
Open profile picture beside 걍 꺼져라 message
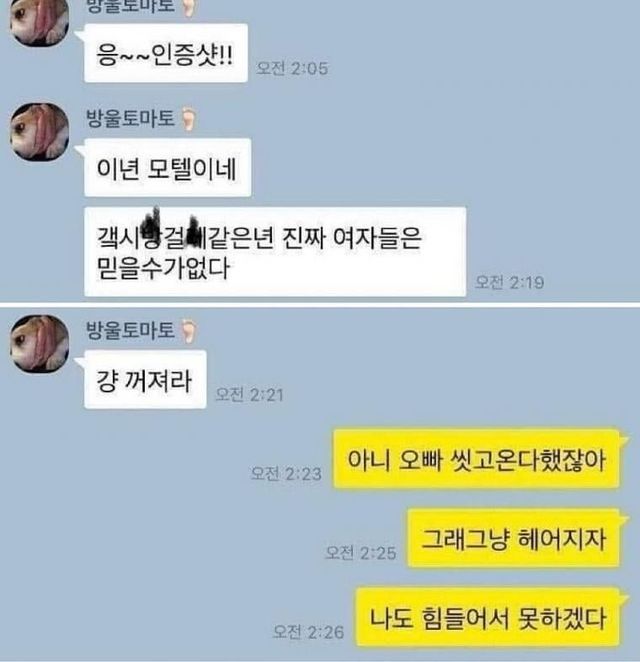coord(40,343)
